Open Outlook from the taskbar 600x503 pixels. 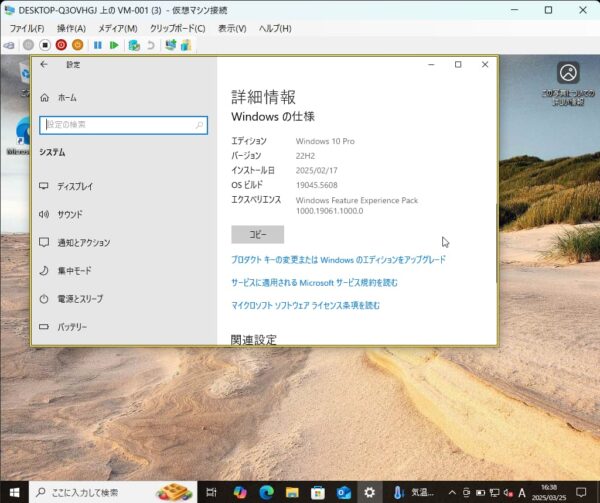(x=344, y=492)
